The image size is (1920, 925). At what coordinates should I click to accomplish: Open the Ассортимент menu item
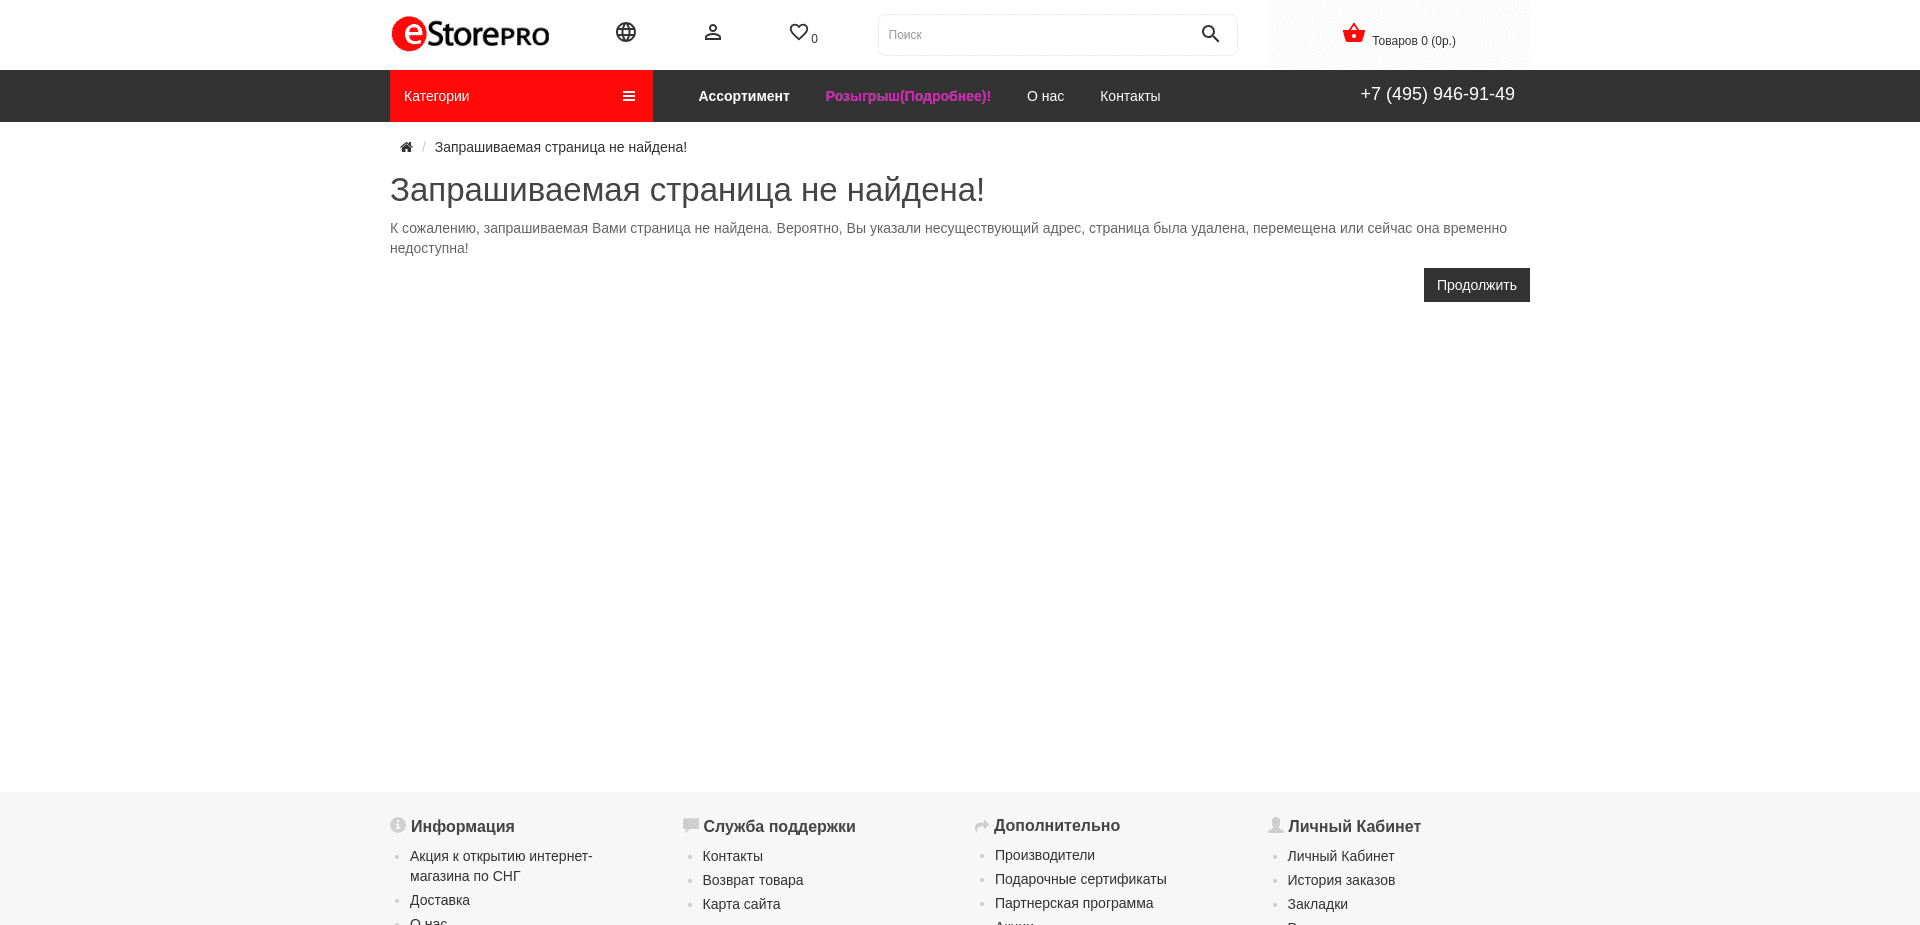click(x=744, y=95)
